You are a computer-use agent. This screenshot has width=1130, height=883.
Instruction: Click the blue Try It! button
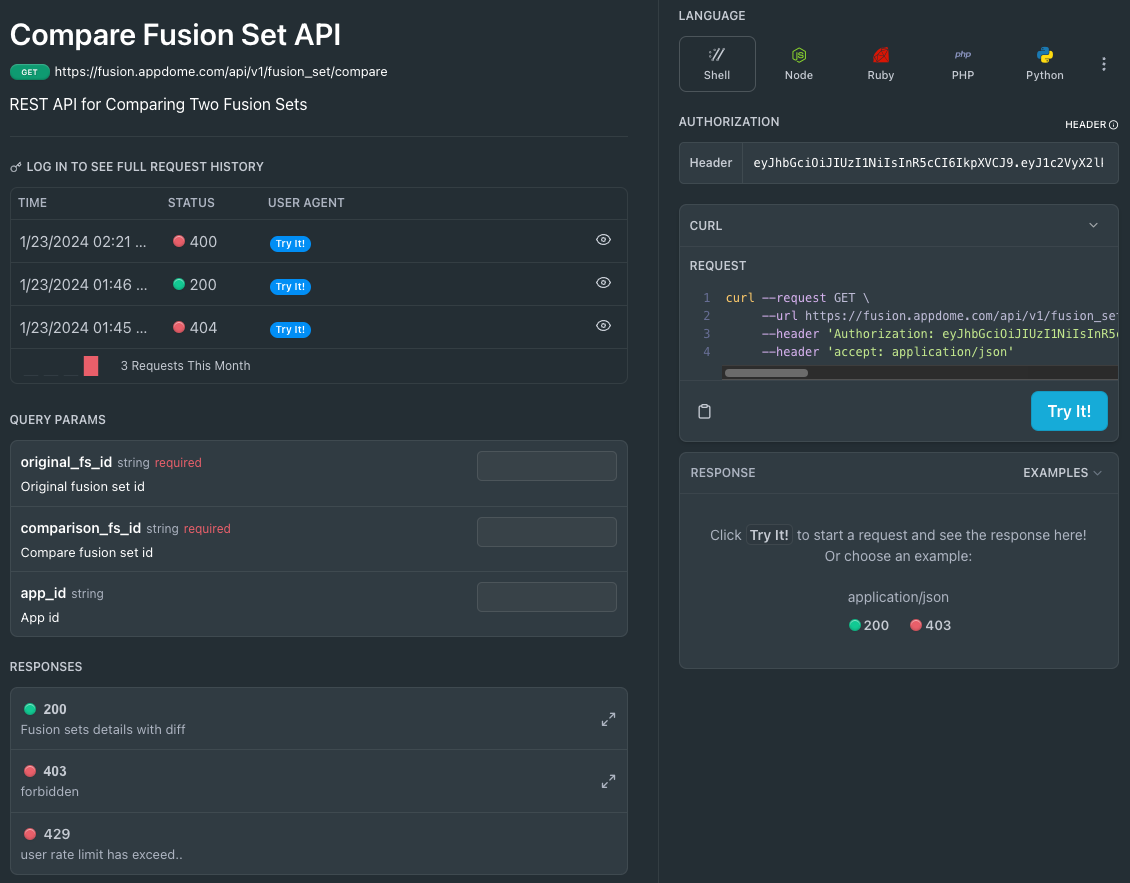(x=1068, y=411)
